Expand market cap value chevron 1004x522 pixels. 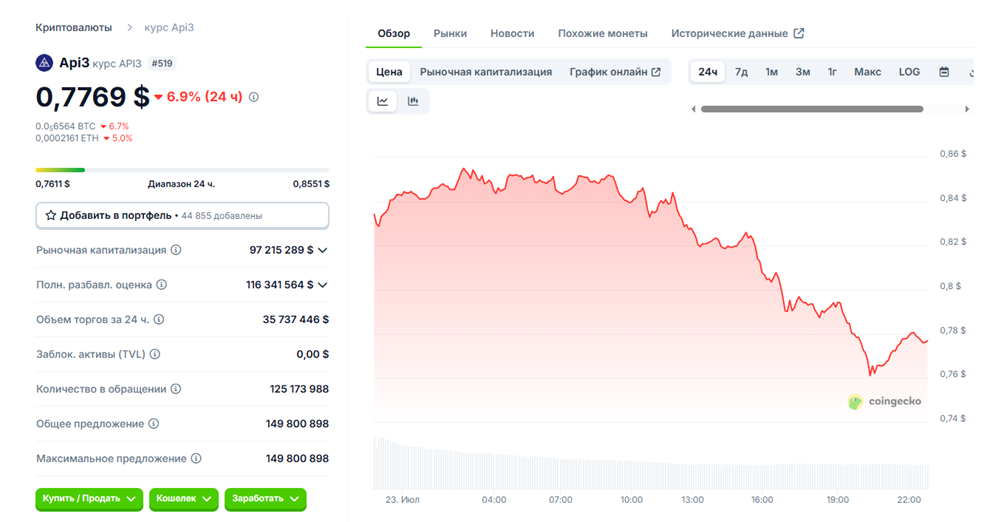pyautogui.click(x=323, y=250)
